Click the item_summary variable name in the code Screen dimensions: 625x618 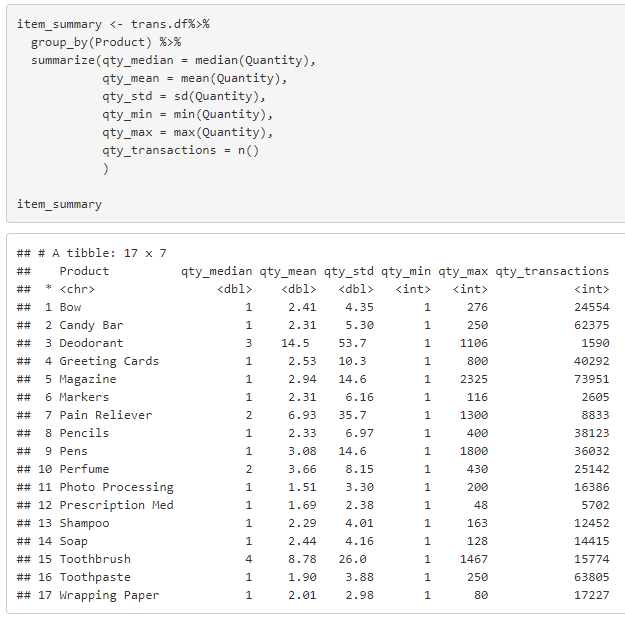click(x=59, y=24)
